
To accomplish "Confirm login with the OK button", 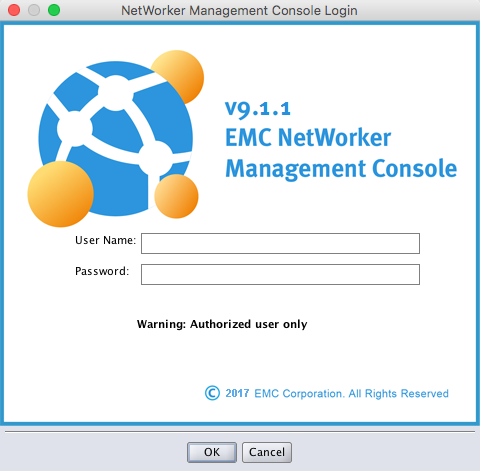I will click(x=212, y=452).
